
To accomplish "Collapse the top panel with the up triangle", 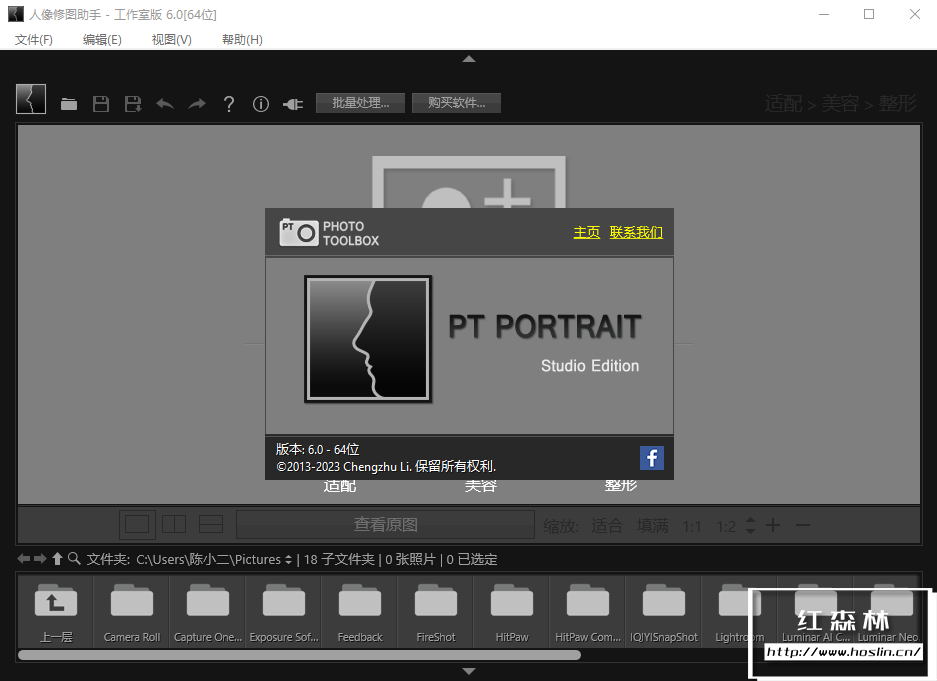I will tap(469, 59).
